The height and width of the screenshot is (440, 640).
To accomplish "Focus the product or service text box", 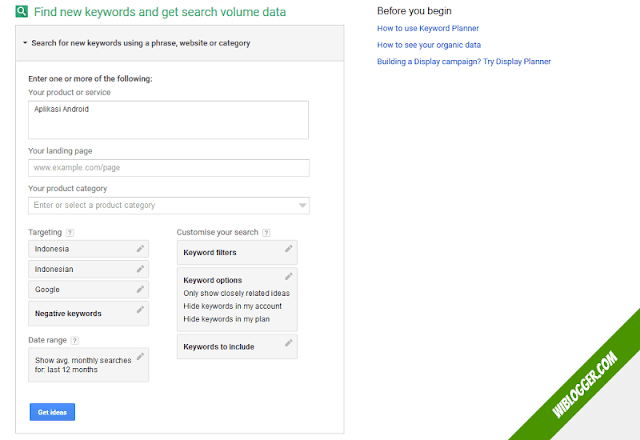I will click(168, 120).
